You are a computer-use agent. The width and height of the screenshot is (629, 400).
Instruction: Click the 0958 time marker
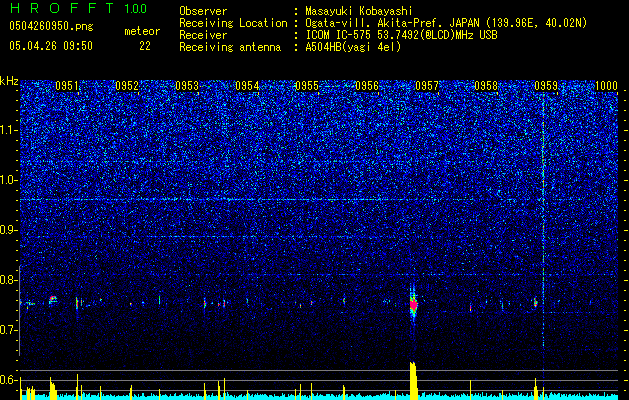[x=486, y=86]
